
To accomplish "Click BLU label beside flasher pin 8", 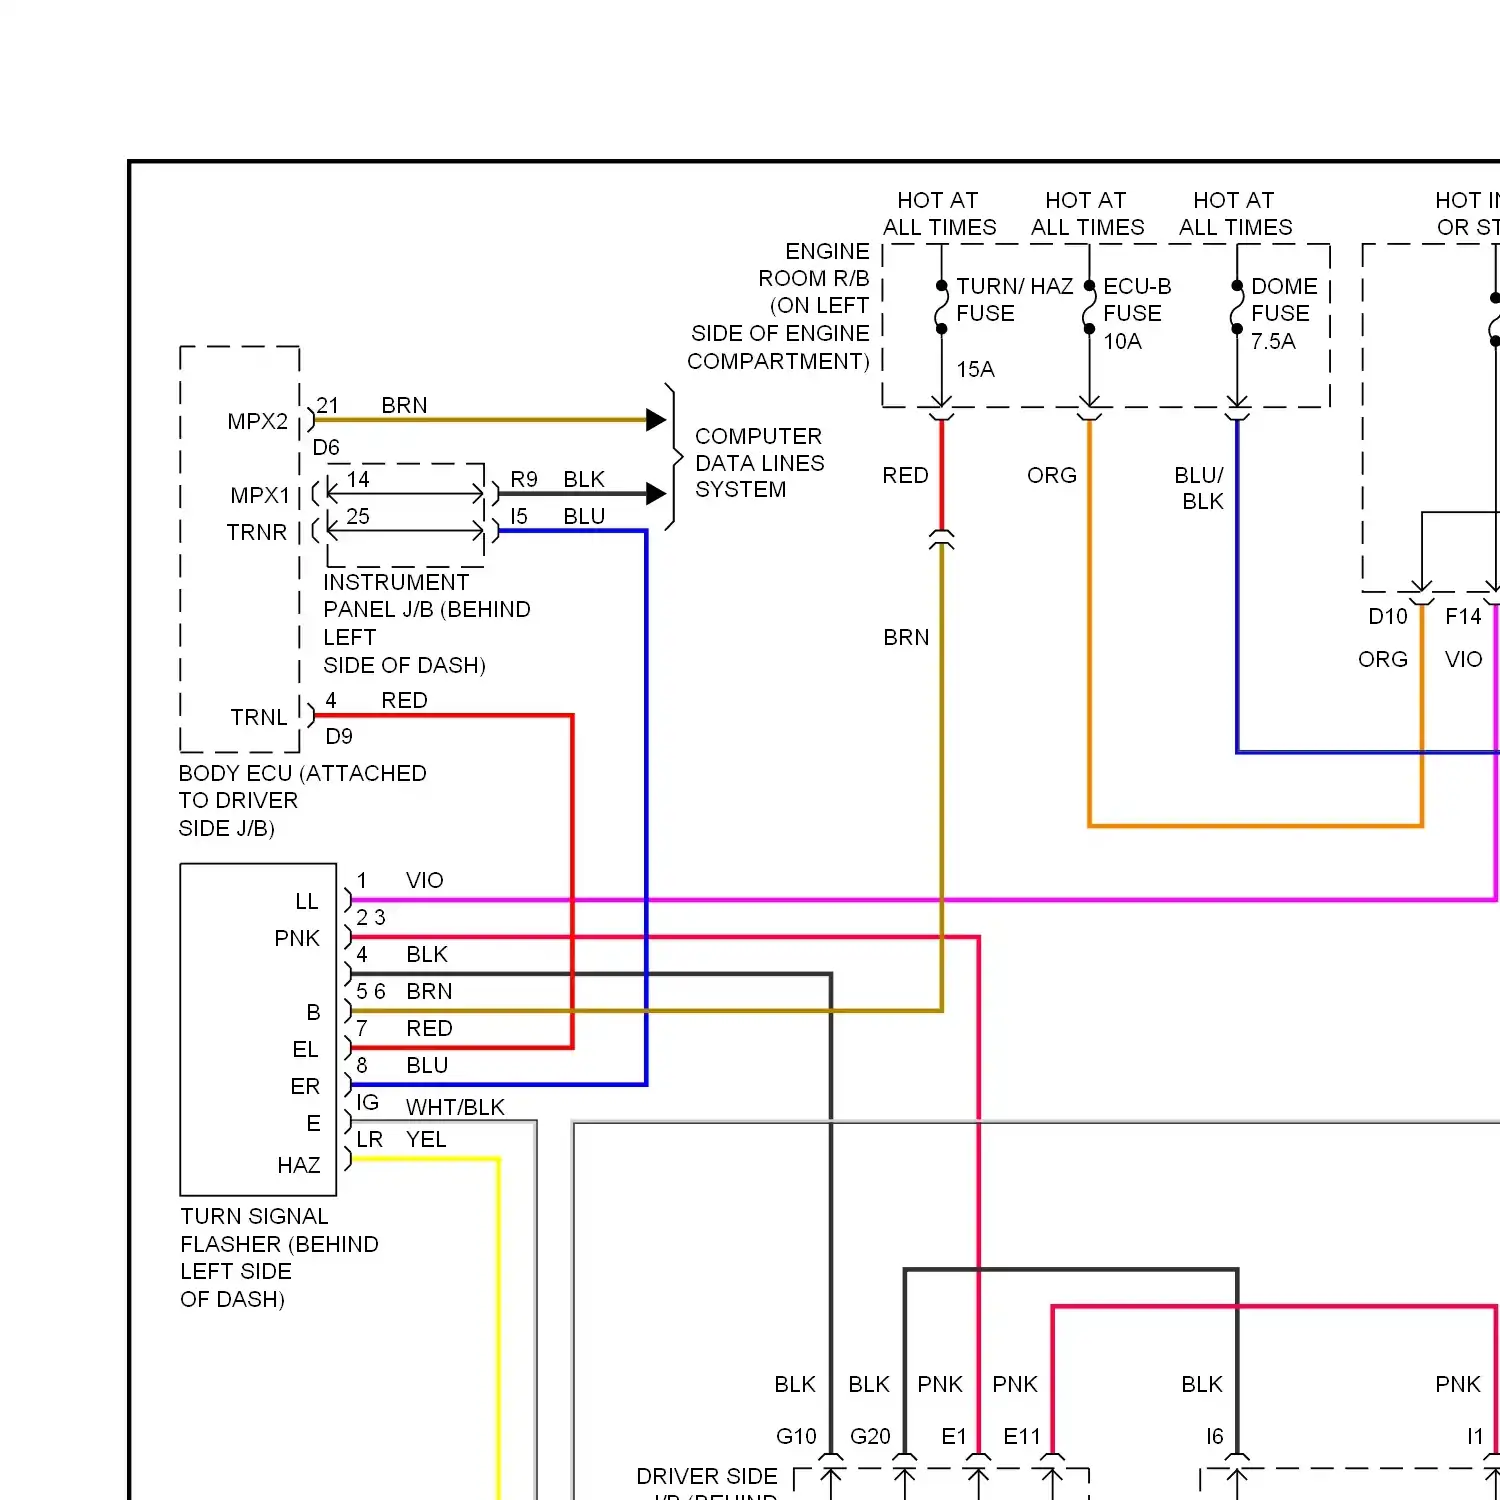I will pyautogui.click(x=427, y=1065).
